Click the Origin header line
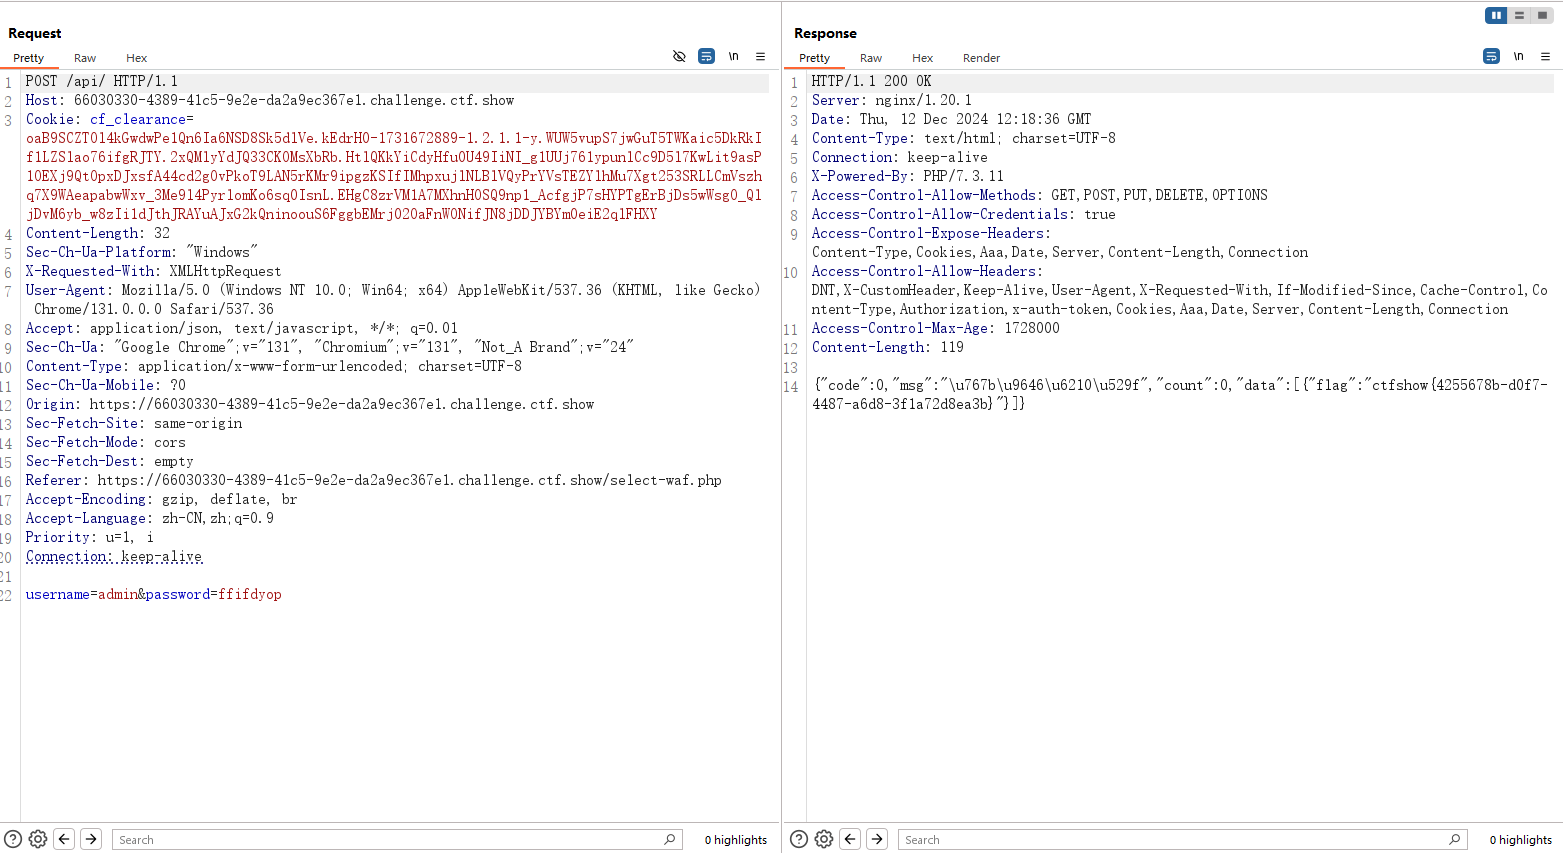The width and height of the screenshot is (1563, 853). click(x=310, y=404)
